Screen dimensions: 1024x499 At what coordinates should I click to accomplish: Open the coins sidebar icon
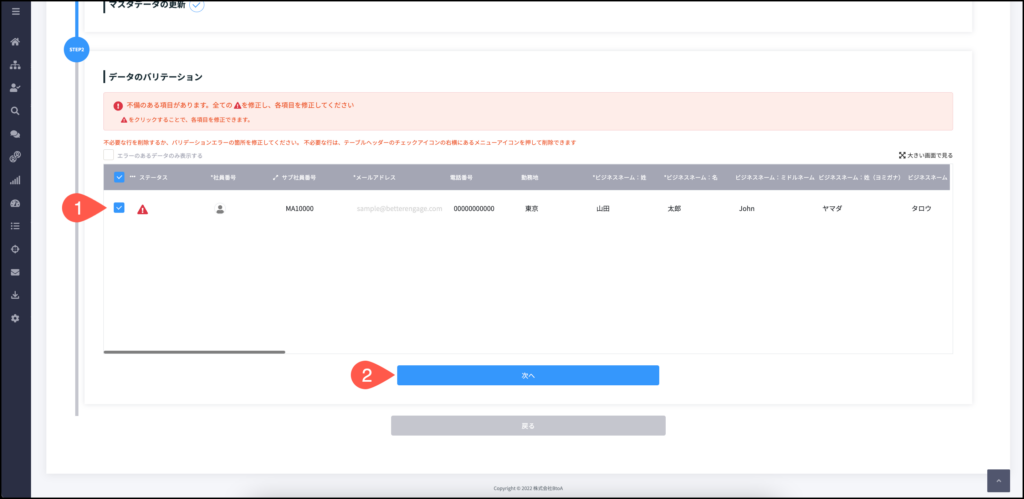16,157
